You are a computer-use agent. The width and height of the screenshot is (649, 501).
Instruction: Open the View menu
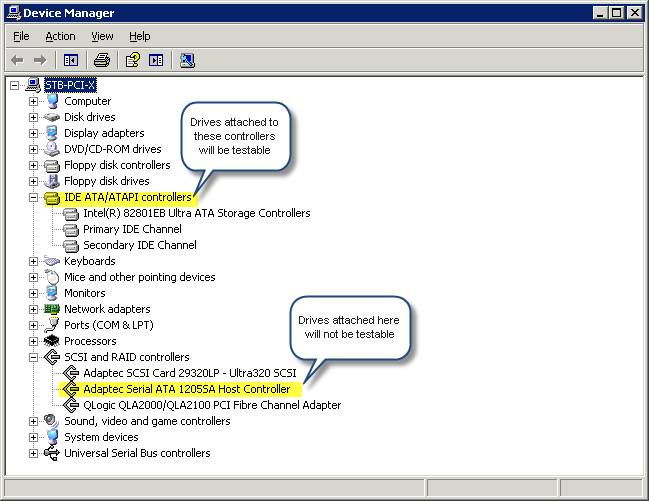pos(102,36)
